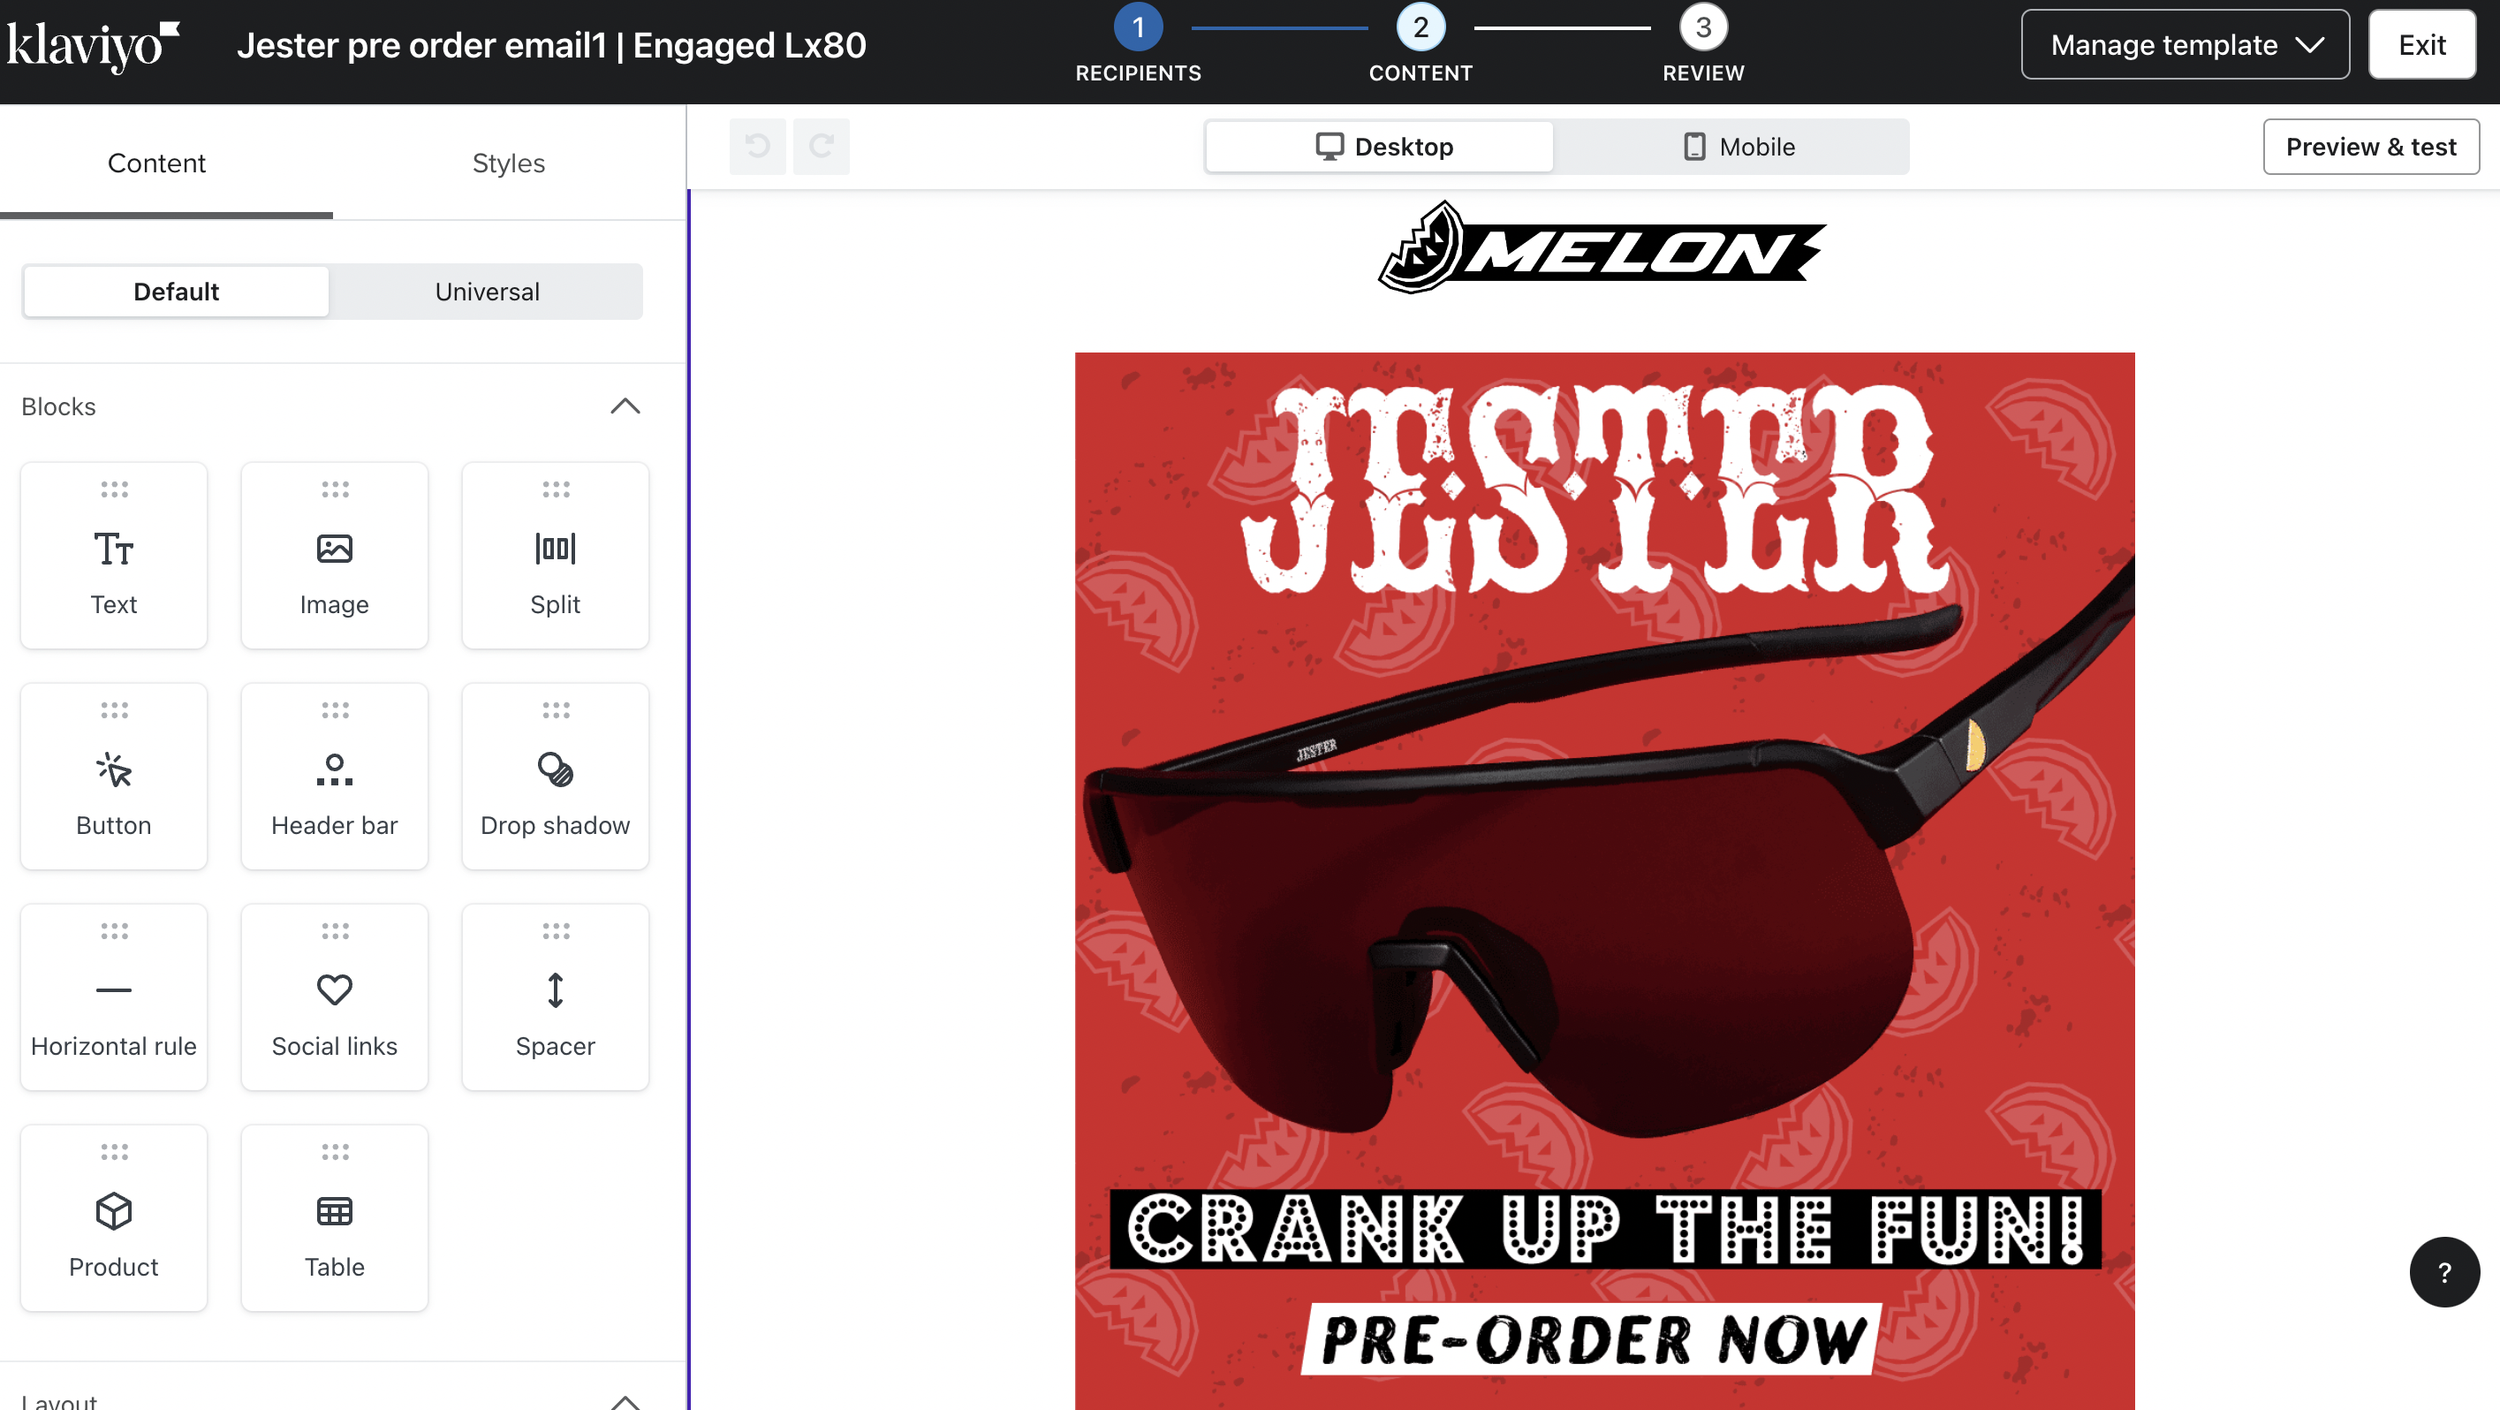Viewport: 2500px width, 1410px height.
Task: Choose the Split block icon
Action: pos(555,549)
